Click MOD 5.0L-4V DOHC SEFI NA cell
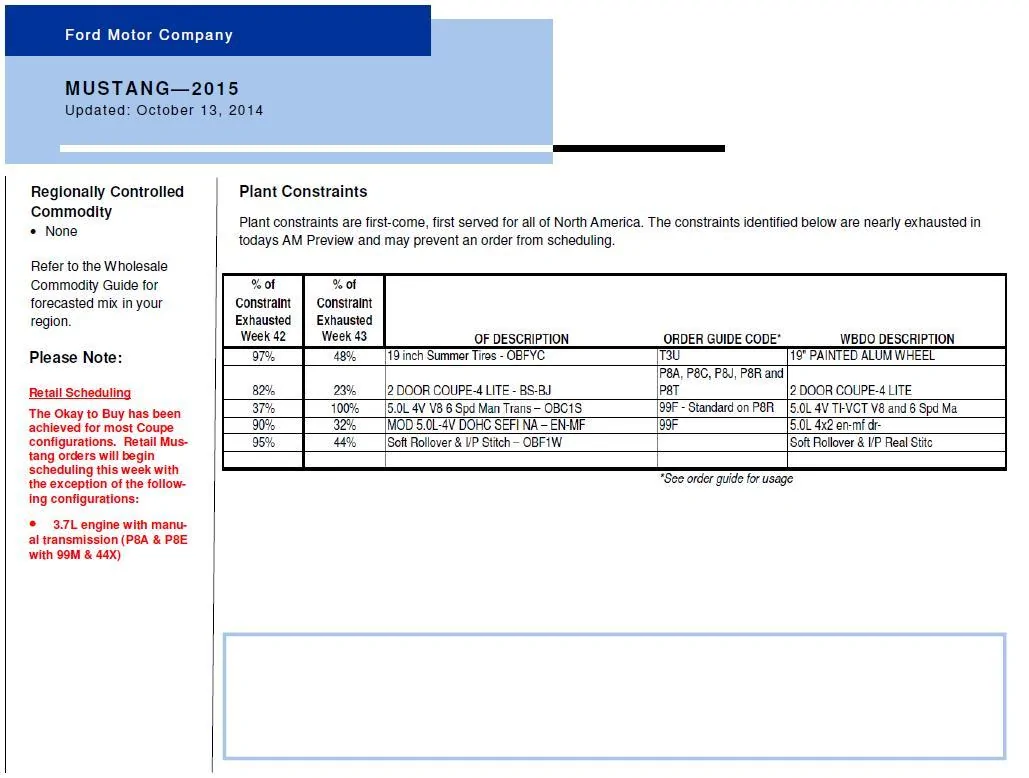The height and width of the screenshot is (778, 1029). [521, 425]
